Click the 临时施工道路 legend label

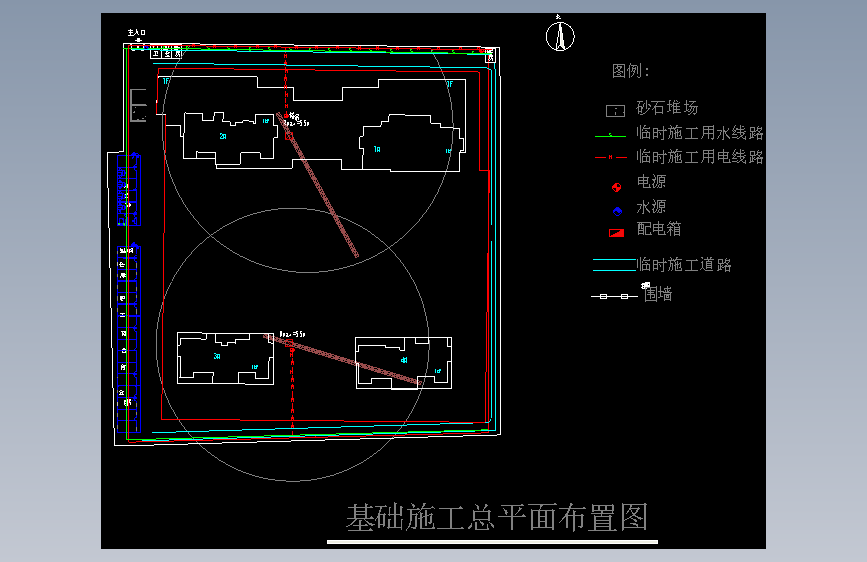coord(685,265)
